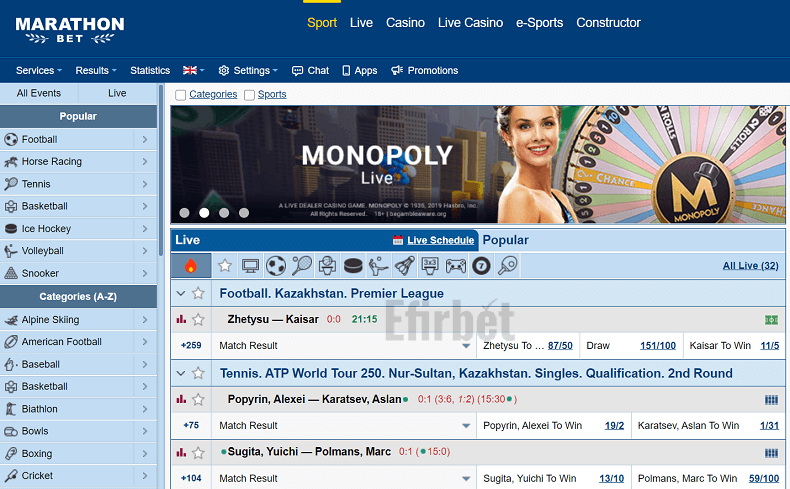Open the Services dropdown menu

39,71
